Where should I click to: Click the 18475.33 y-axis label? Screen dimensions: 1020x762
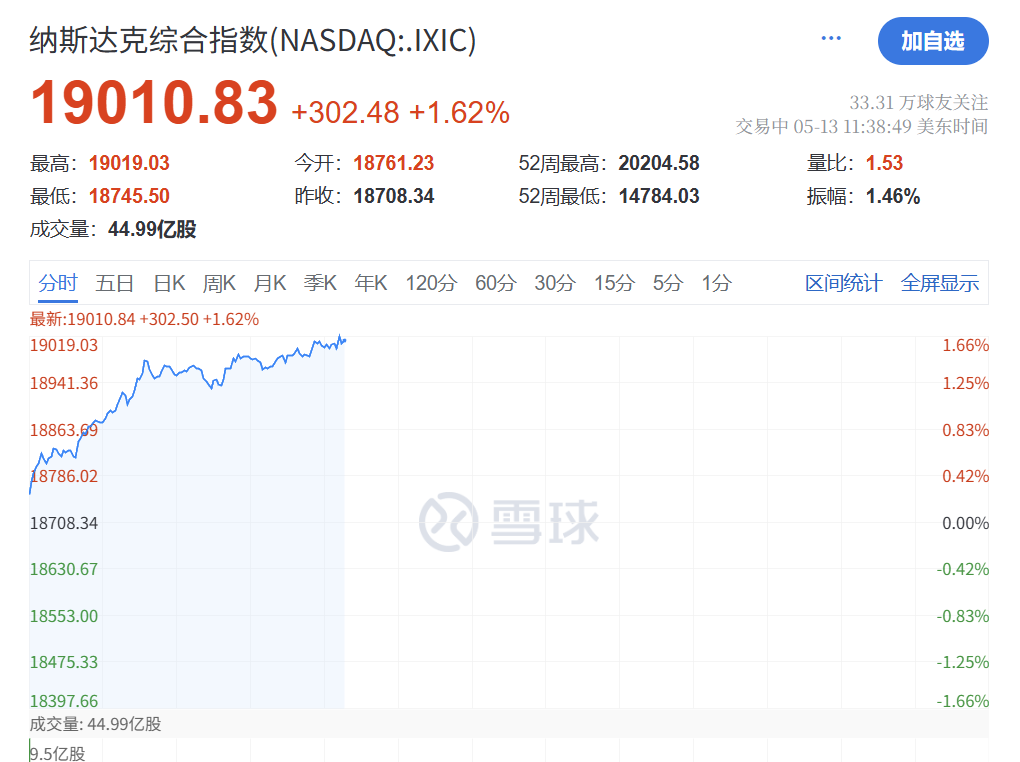coord(64,662)
